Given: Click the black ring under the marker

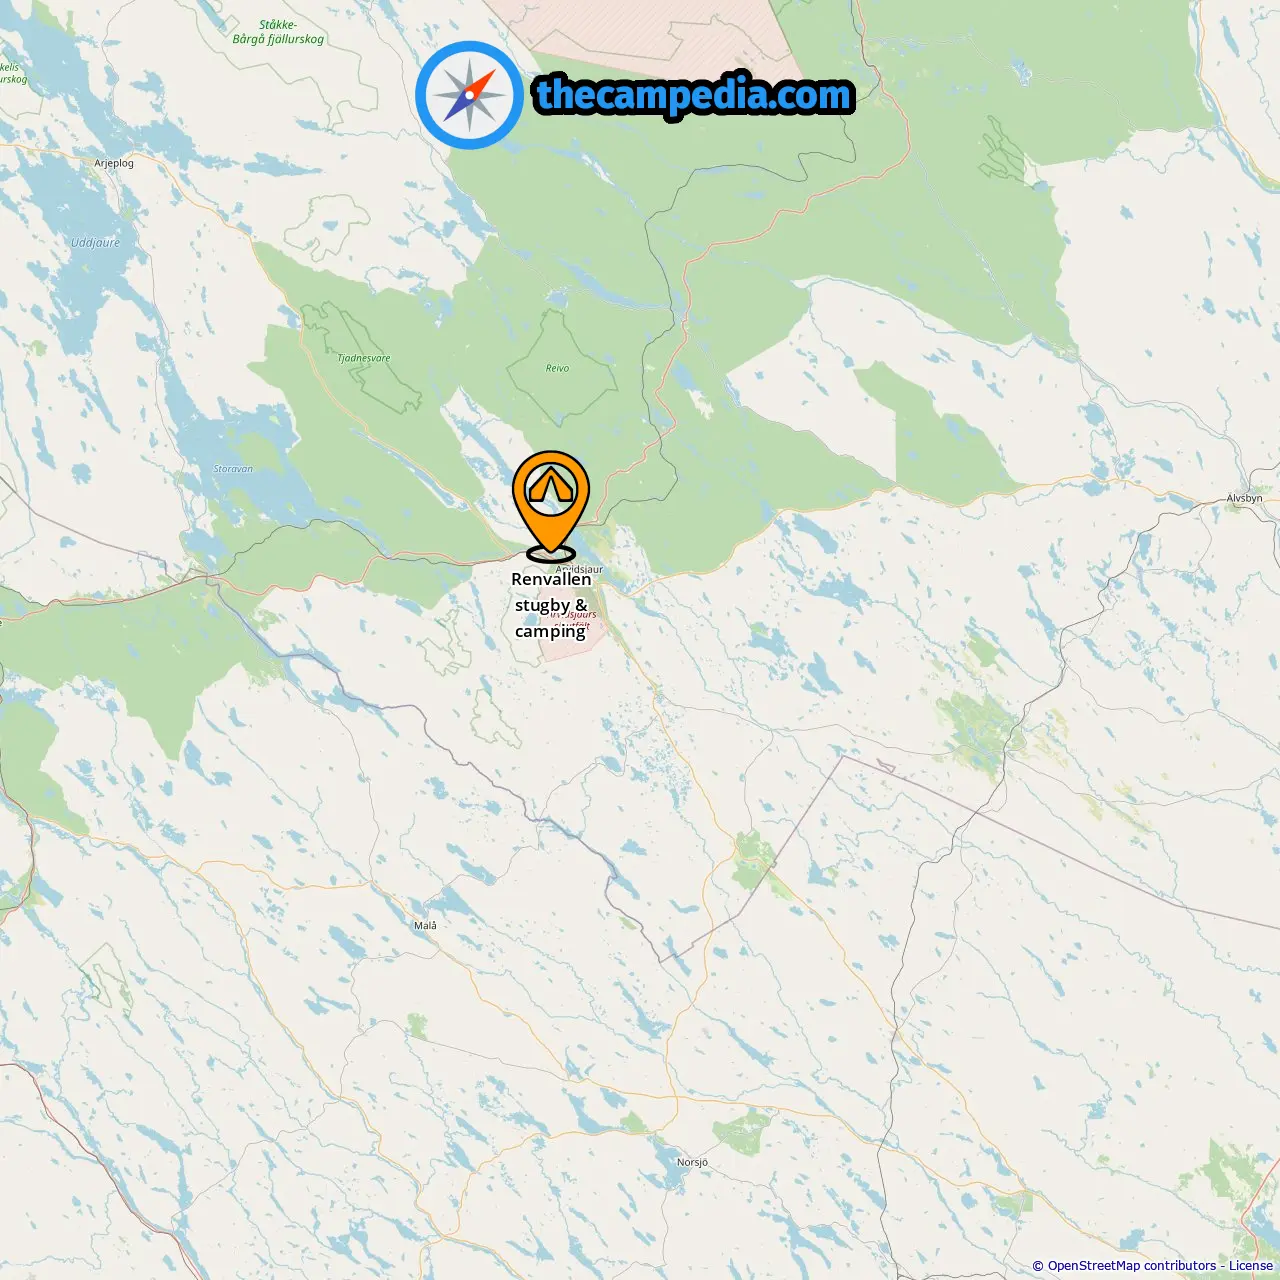Looking at the screenshot, I should 551,553.
